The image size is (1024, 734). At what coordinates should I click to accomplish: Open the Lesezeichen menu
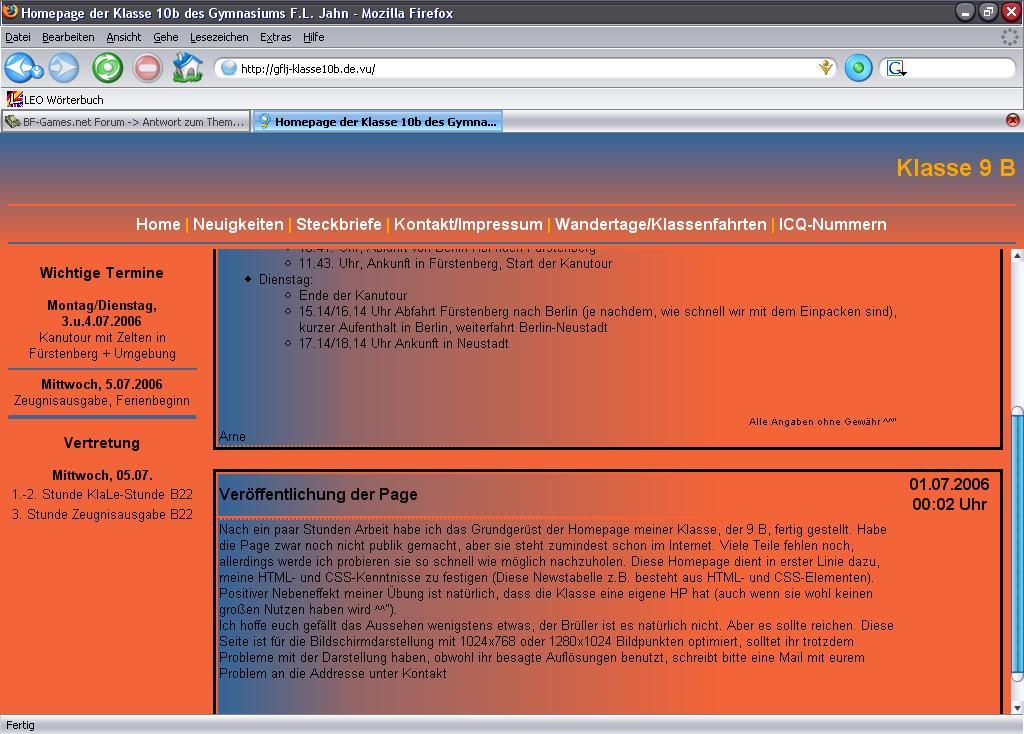[219, 37]
